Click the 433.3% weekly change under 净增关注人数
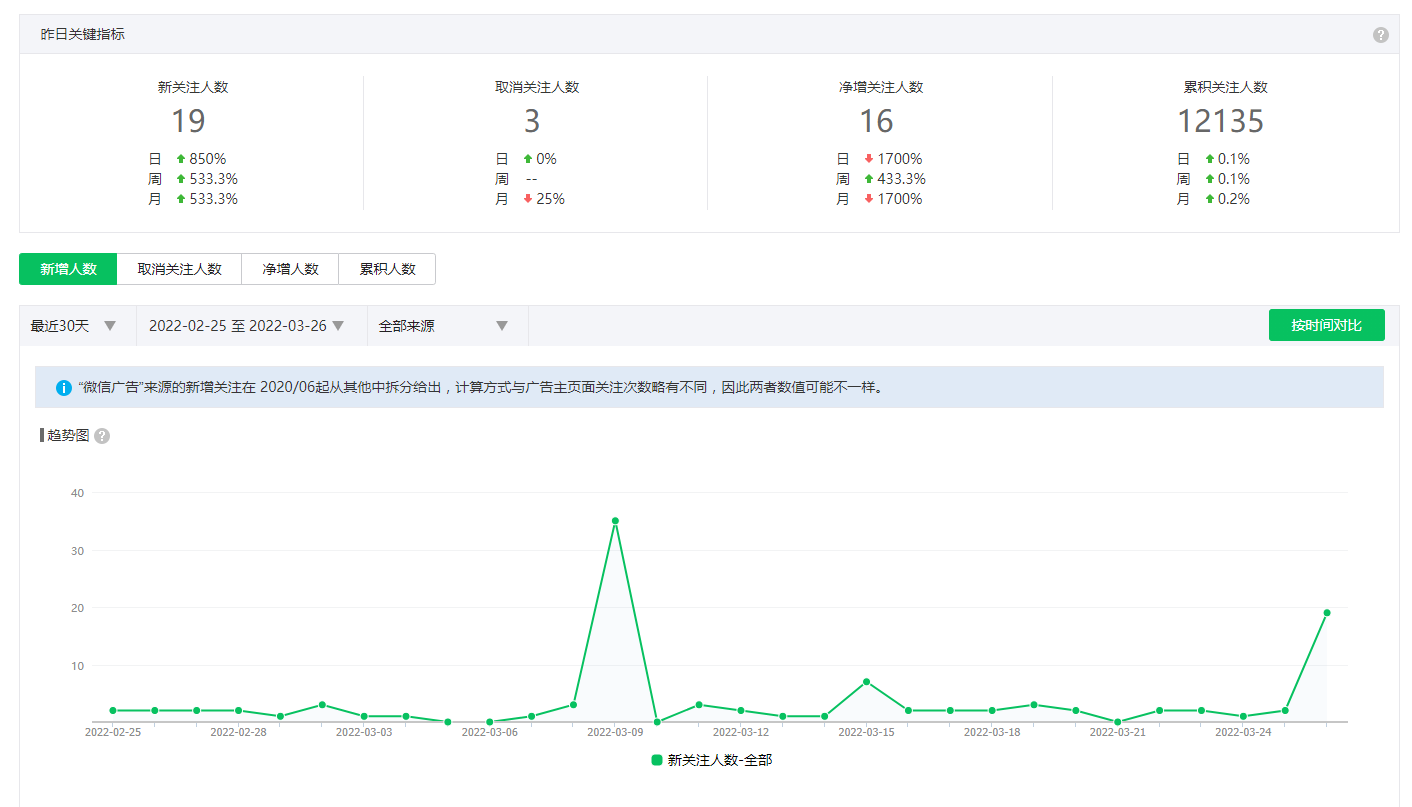The image size is (1412, 807). (902, 179)
